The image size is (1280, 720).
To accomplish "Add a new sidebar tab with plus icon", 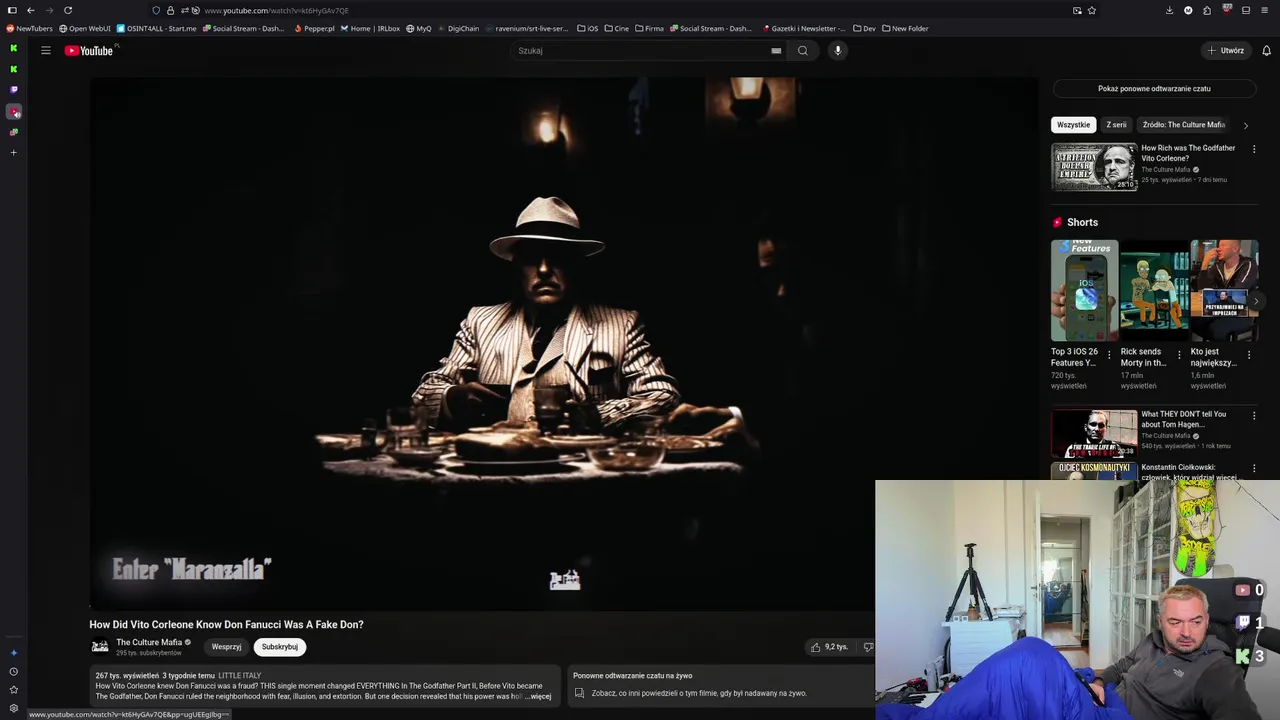I will click(13, 153).
